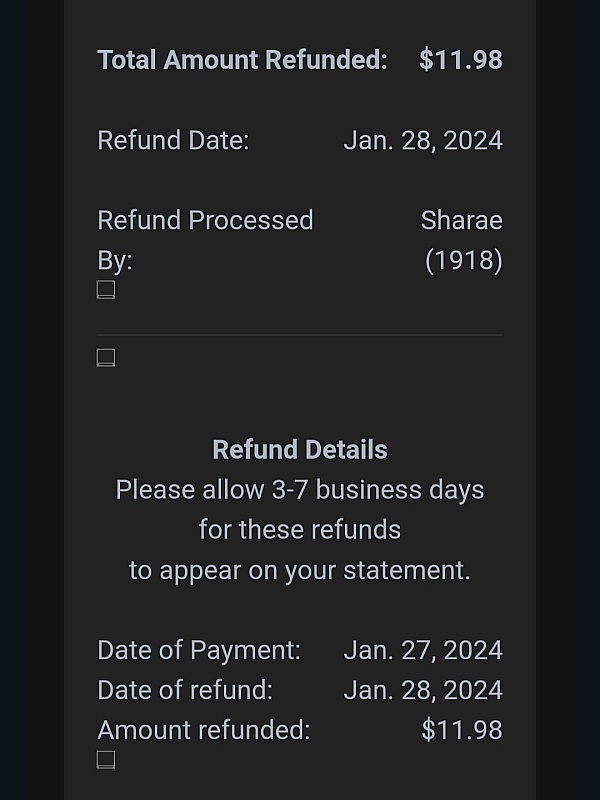Select the "Refund Details" heading
Screen dimensions: 600x800
[300, 450]
